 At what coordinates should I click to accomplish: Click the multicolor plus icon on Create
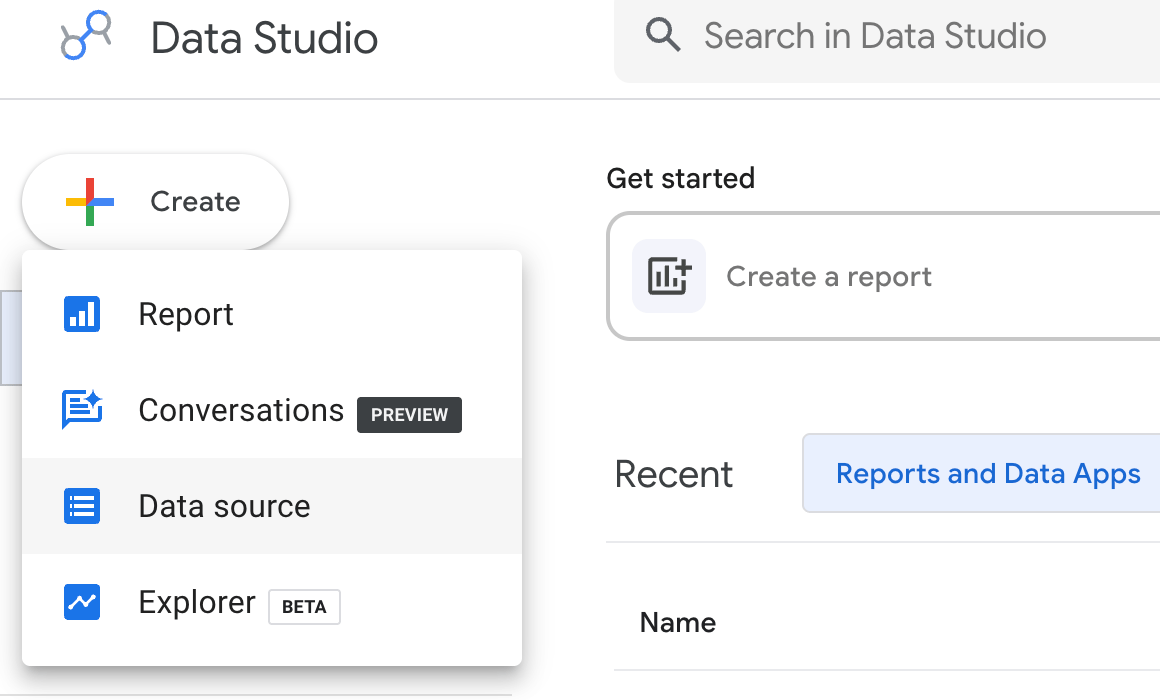pos(90,201)
